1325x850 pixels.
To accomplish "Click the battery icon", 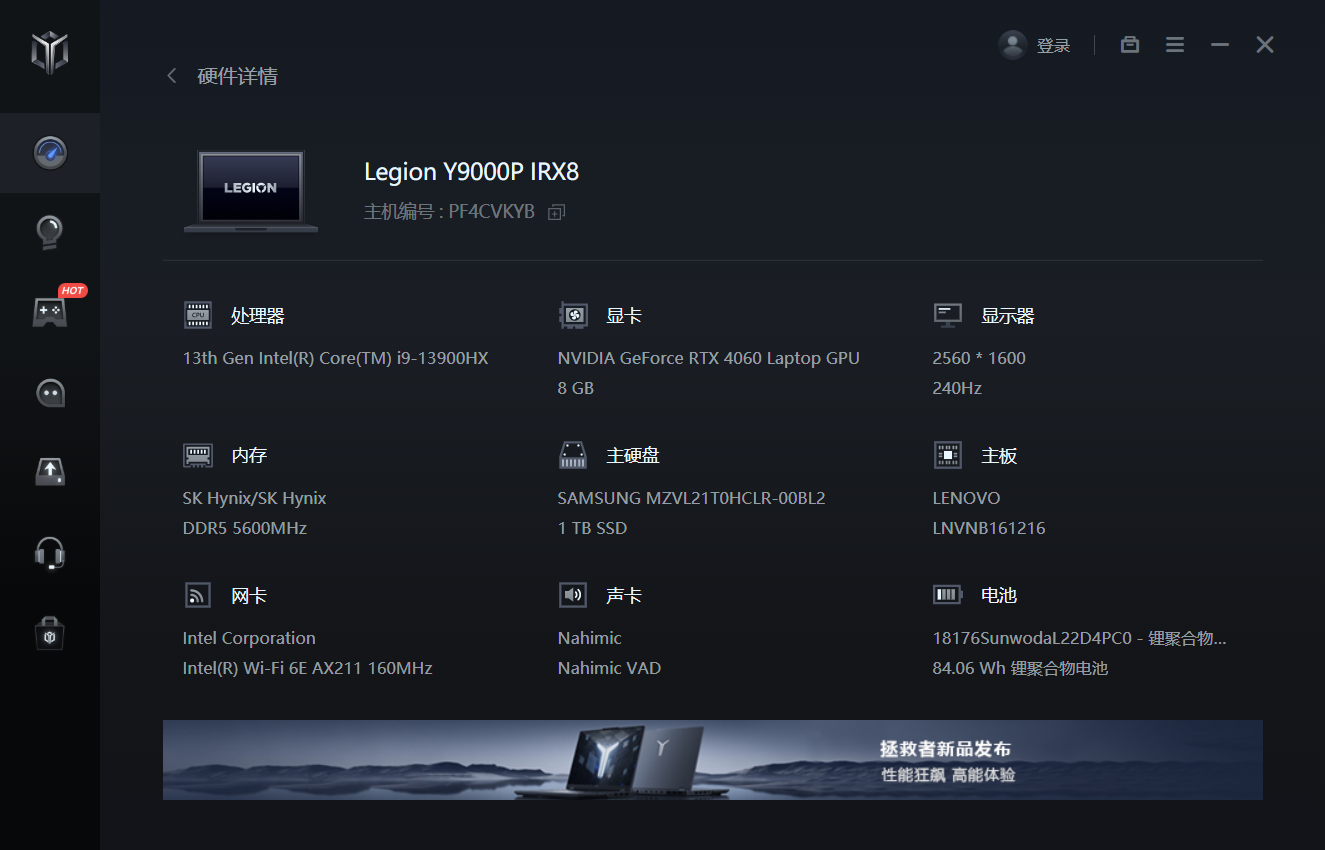I will 947,595.
